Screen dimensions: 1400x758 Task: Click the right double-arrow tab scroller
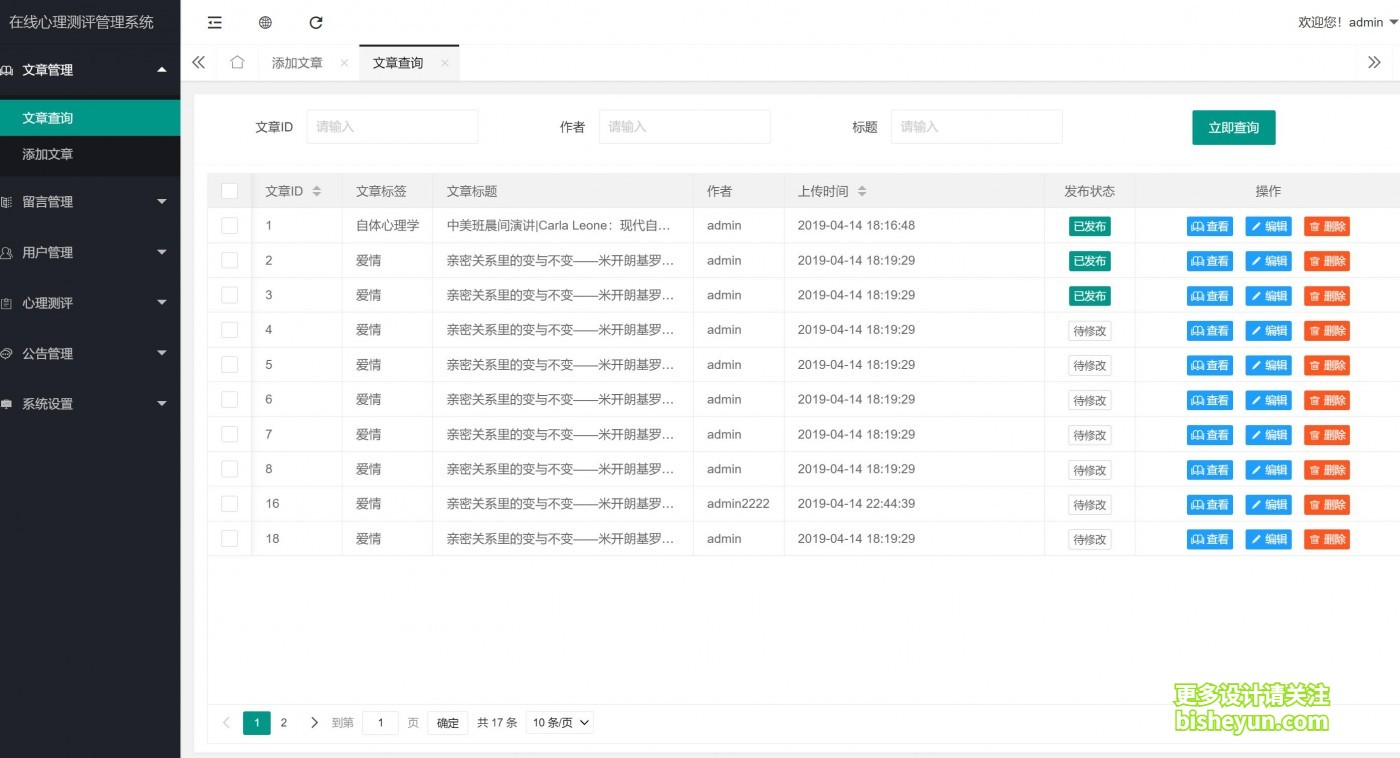click(x=1376, y=62)
